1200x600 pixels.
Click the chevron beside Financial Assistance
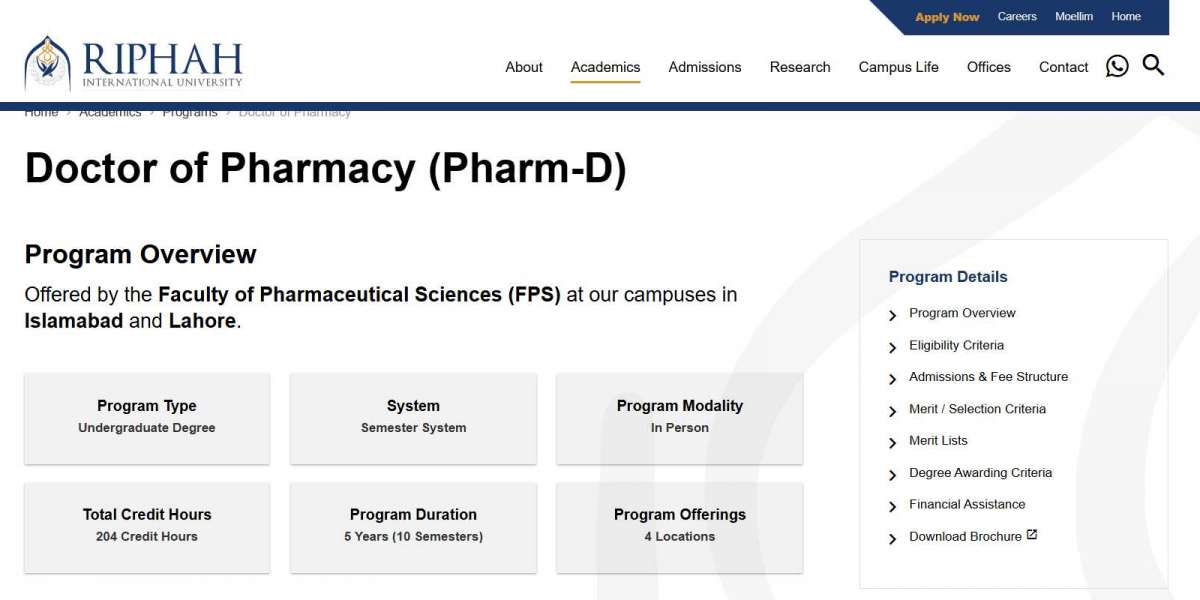[893, 506]
